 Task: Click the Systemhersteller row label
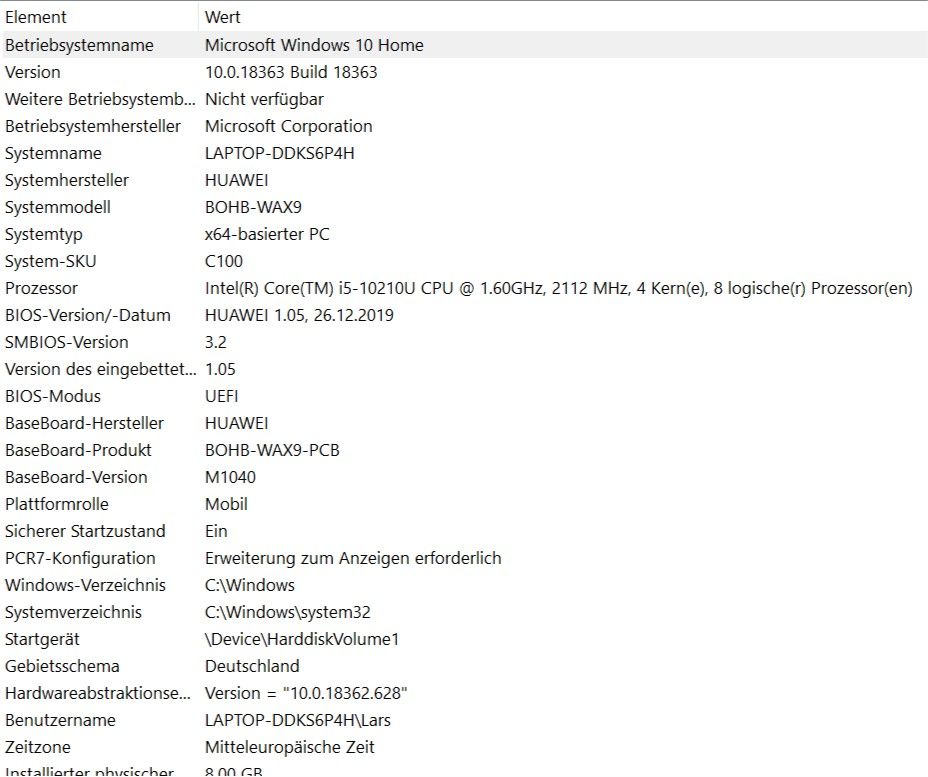click(67, 180)
